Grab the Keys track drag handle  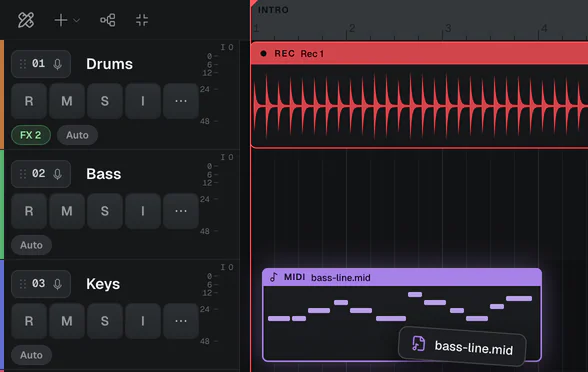coord(23,284)
